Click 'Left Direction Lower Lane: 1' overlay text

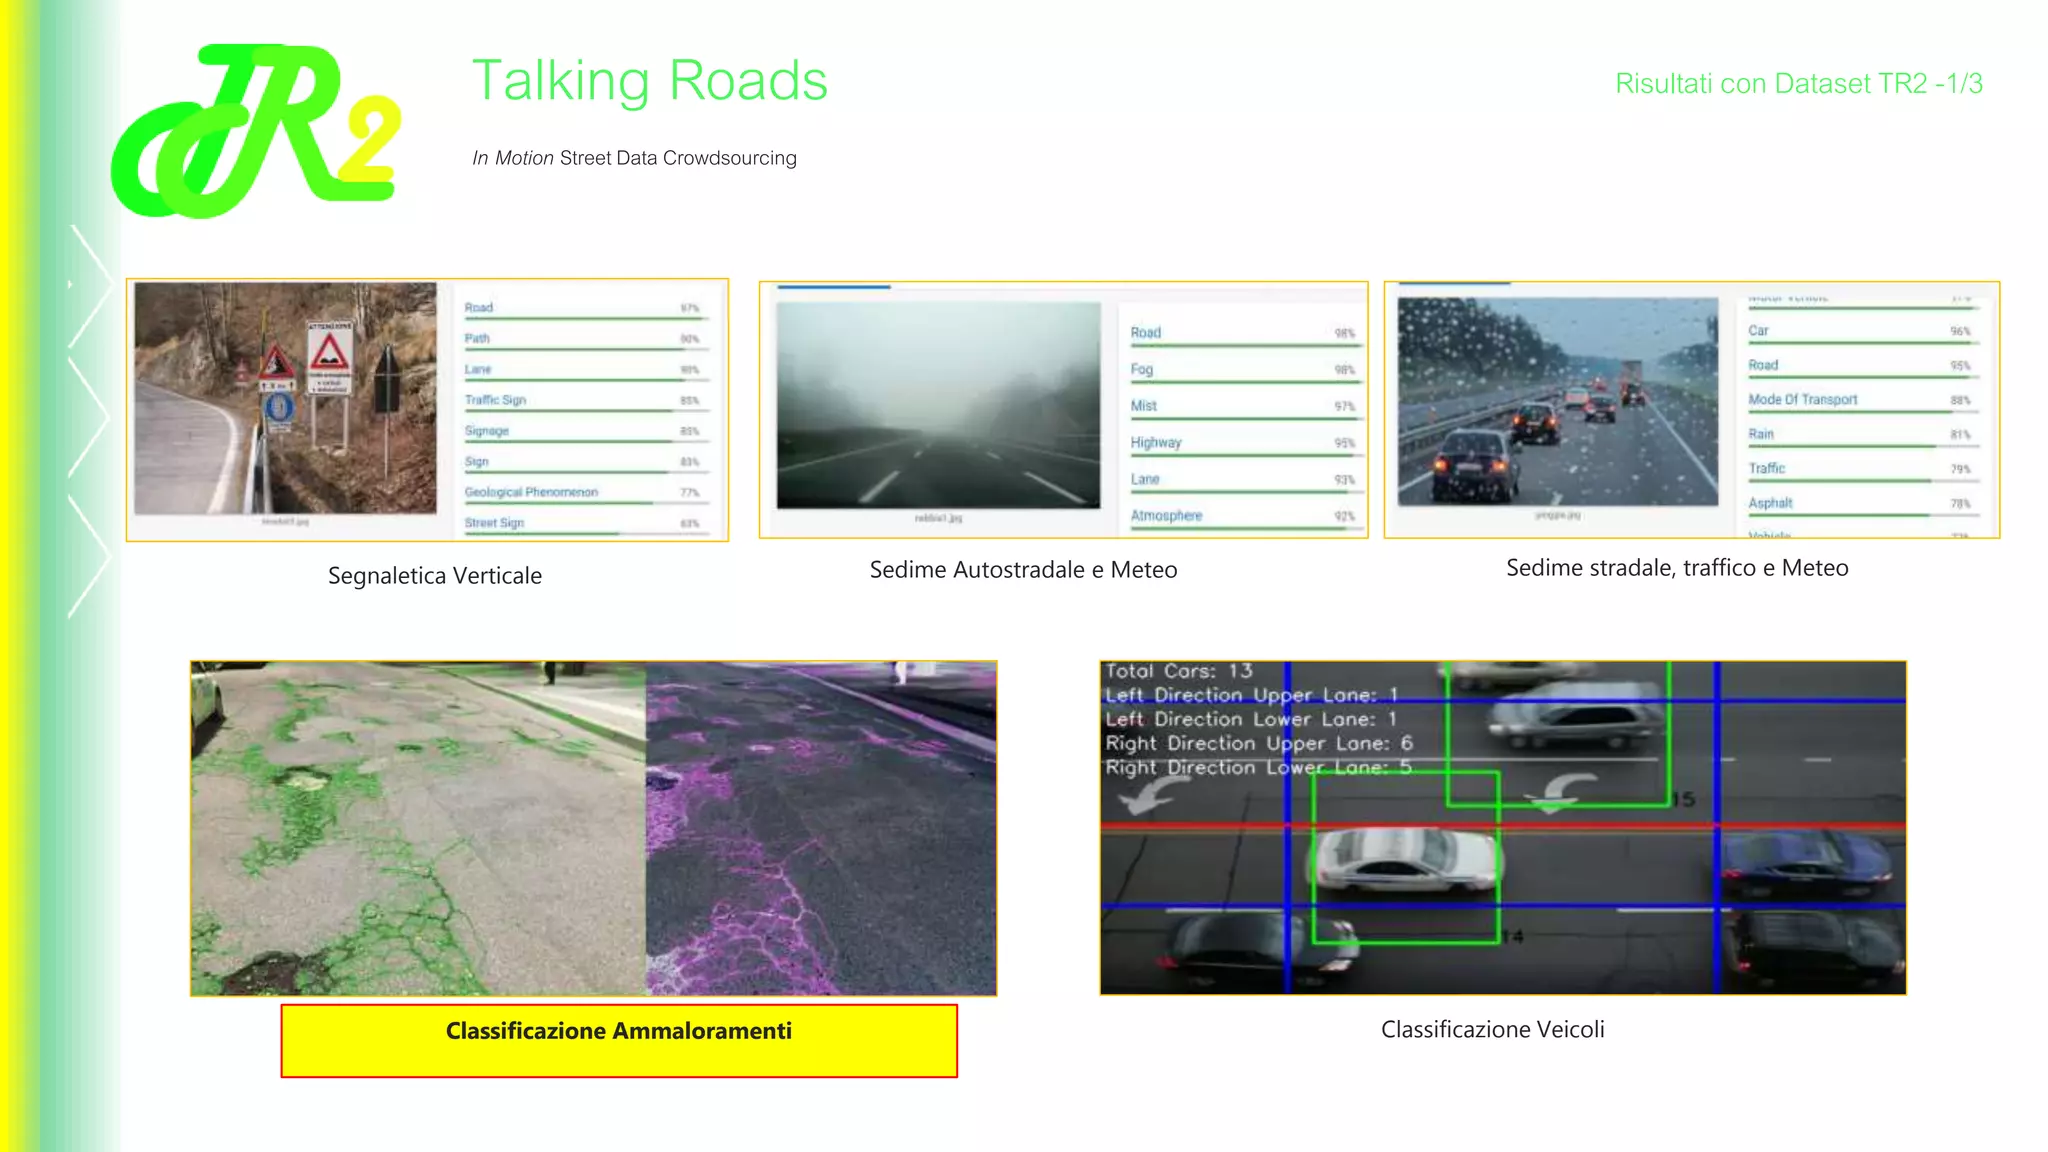click(1251, 720)
